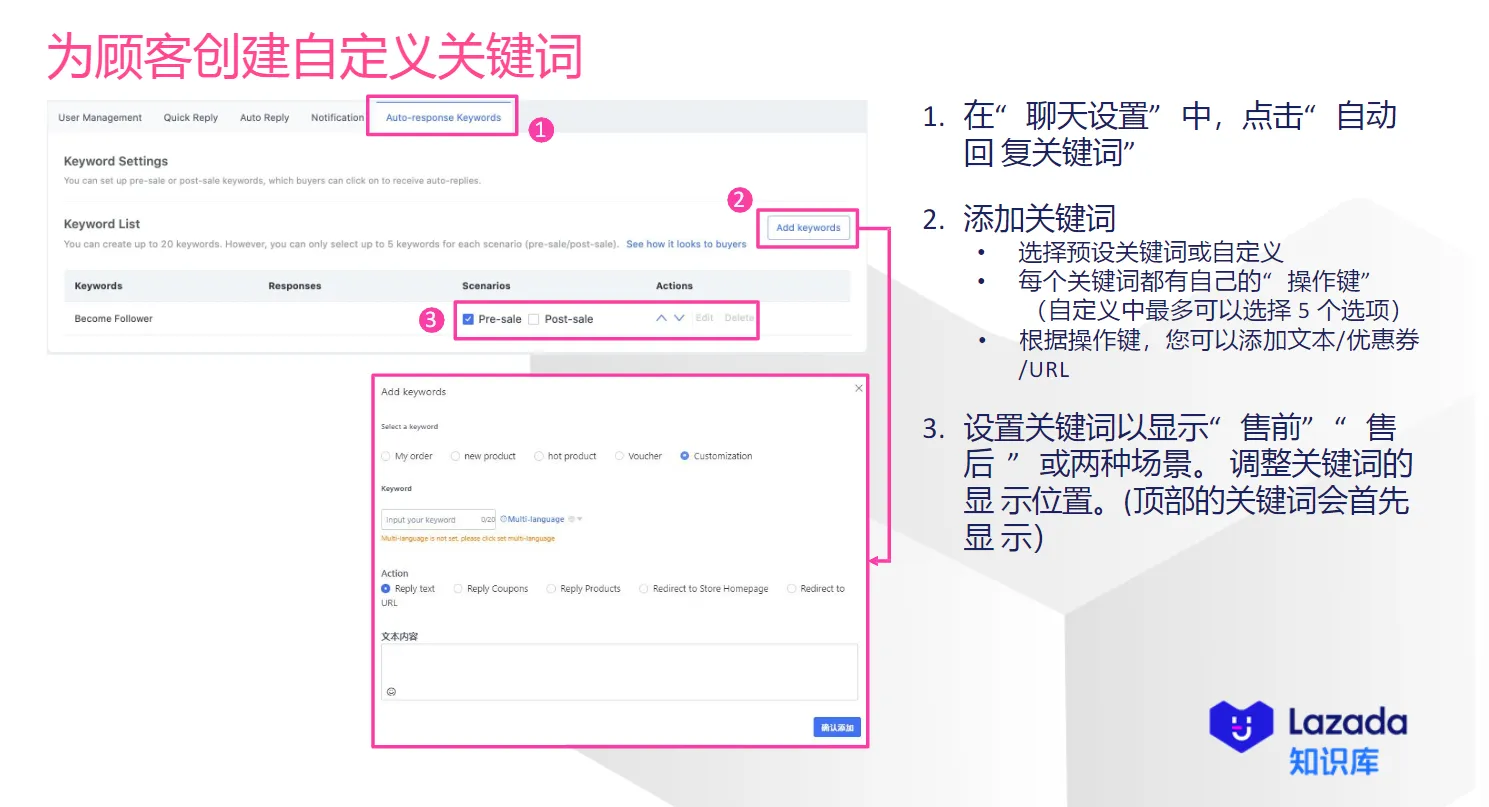Click the Add keywords button
Screen dimensions: 1489x807
(807, 227)
